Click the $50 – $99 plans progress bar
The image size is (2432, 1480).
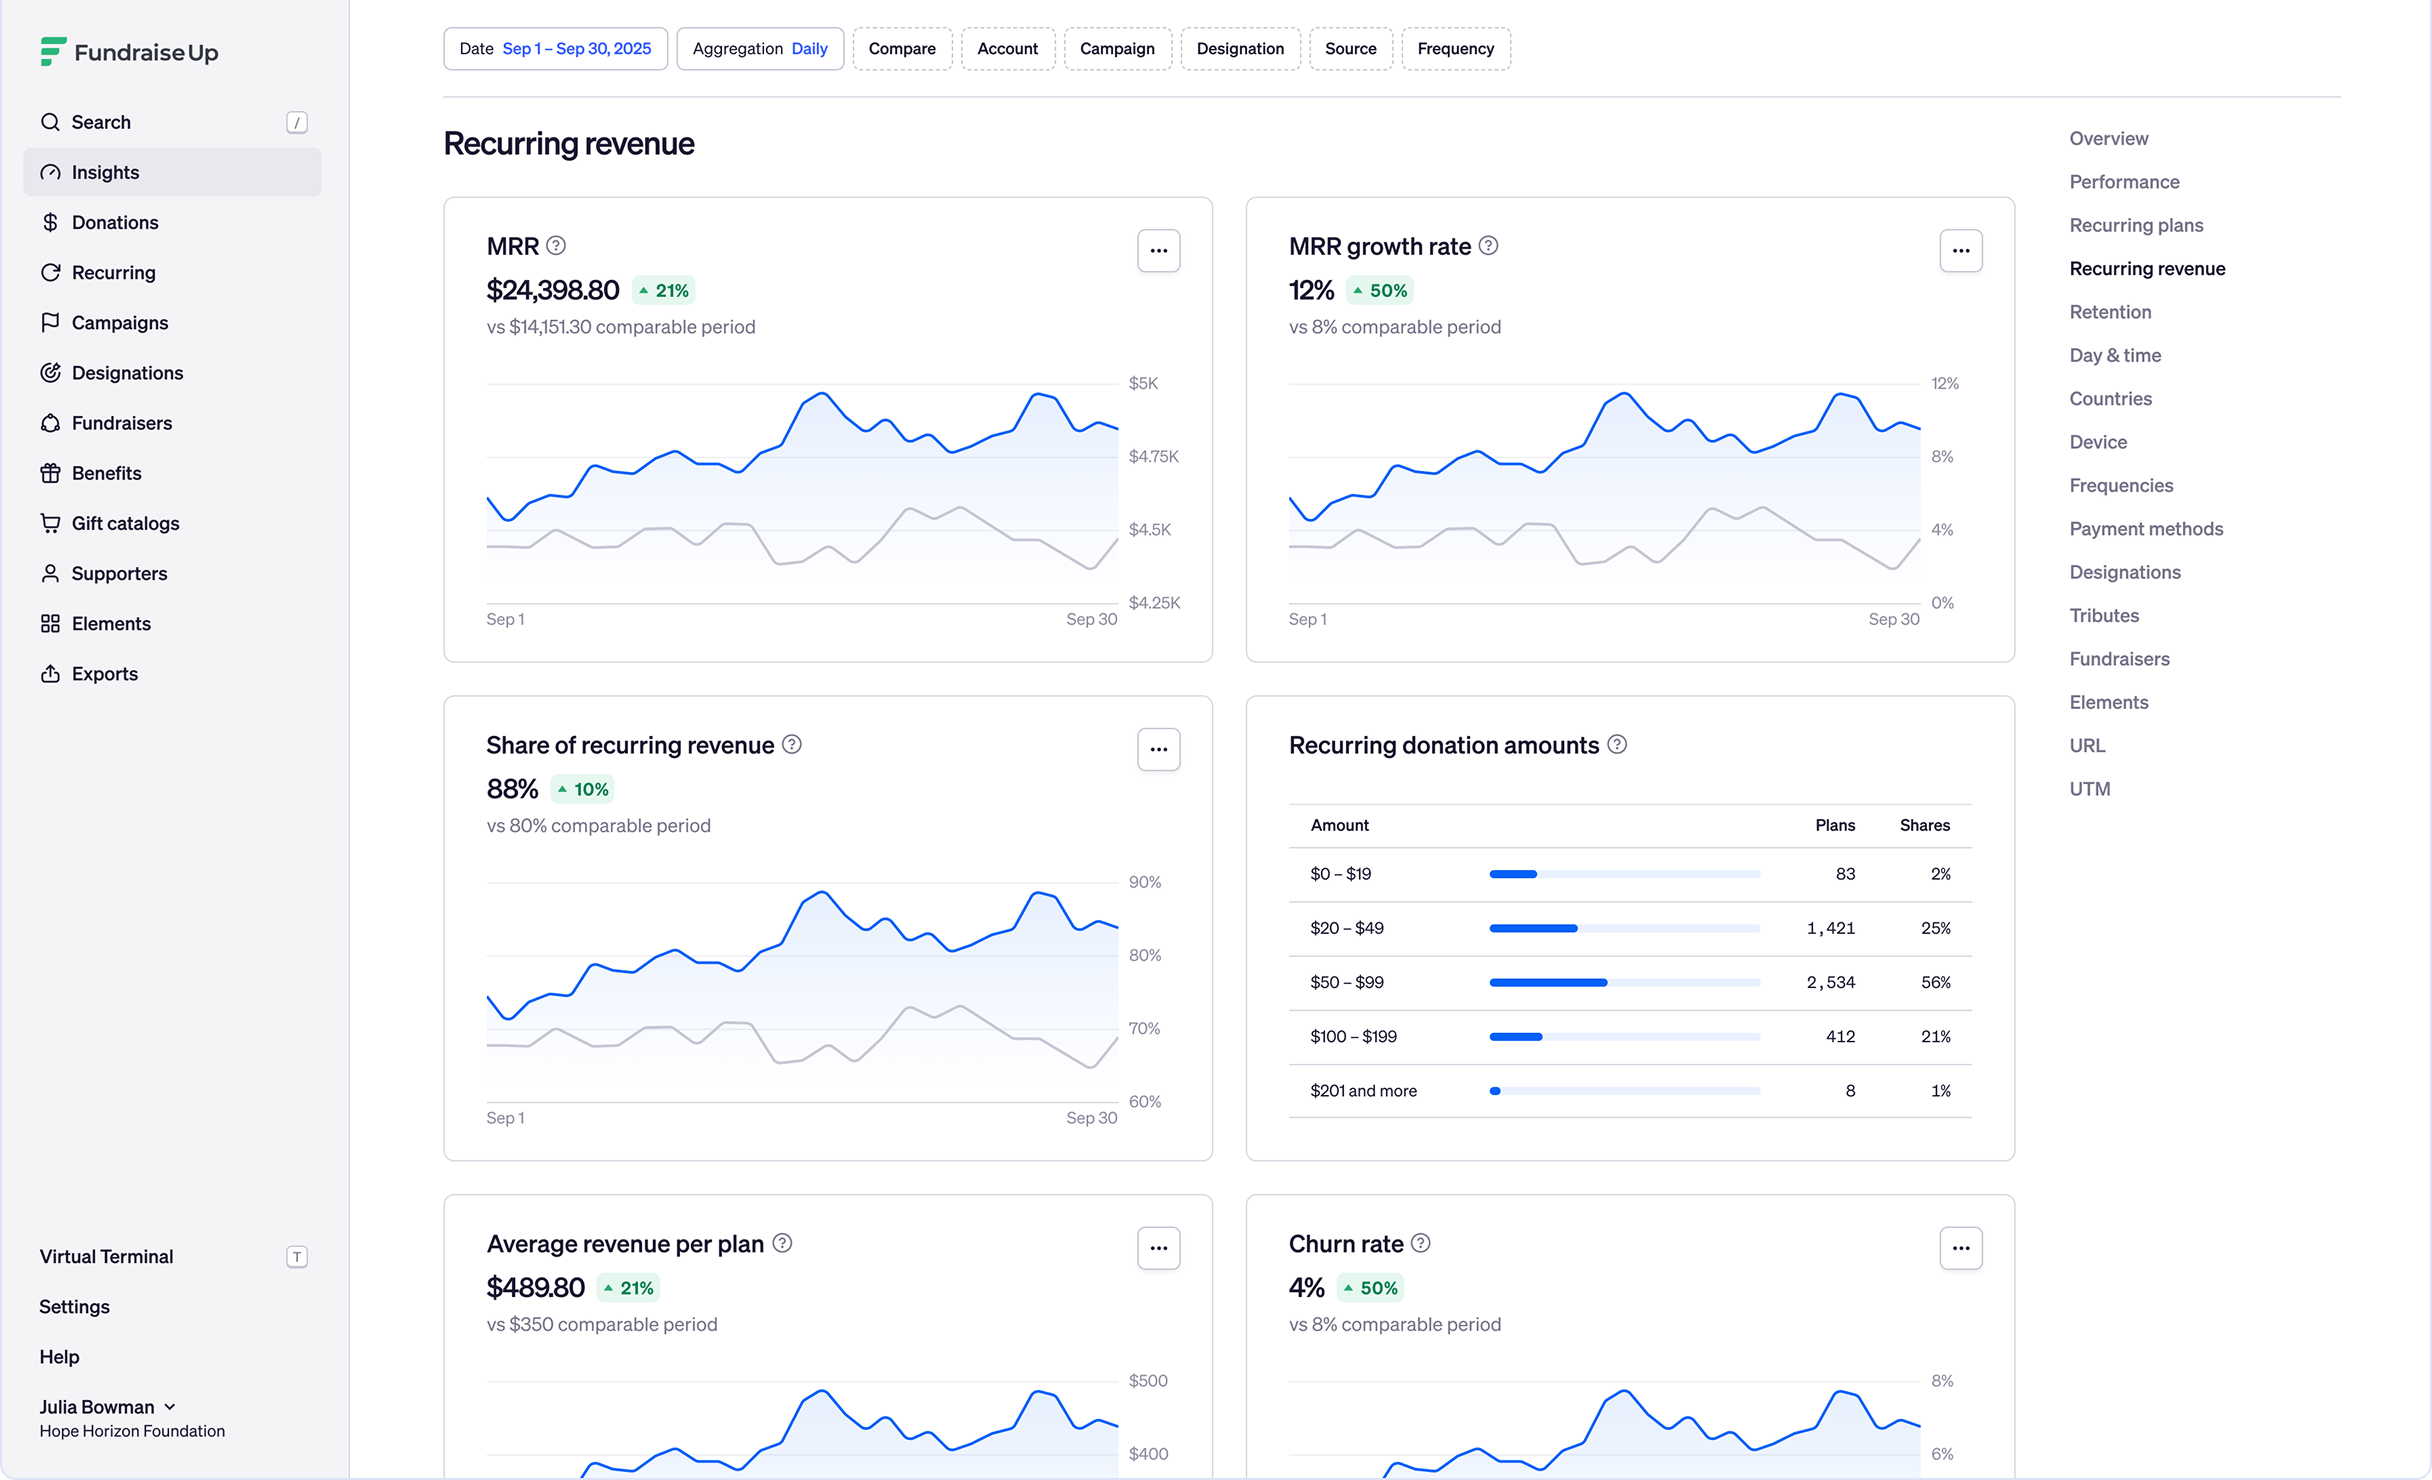coord(1624,982)
